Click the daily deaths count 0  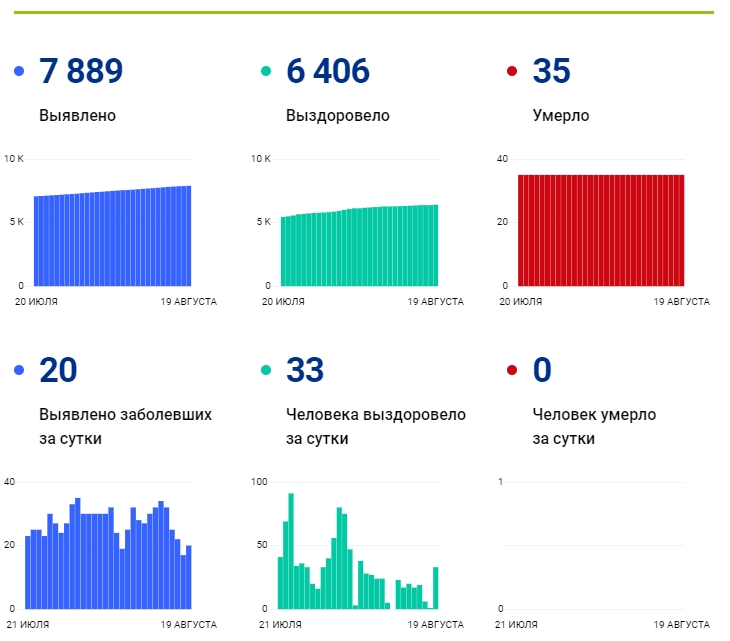coord(542,370)
